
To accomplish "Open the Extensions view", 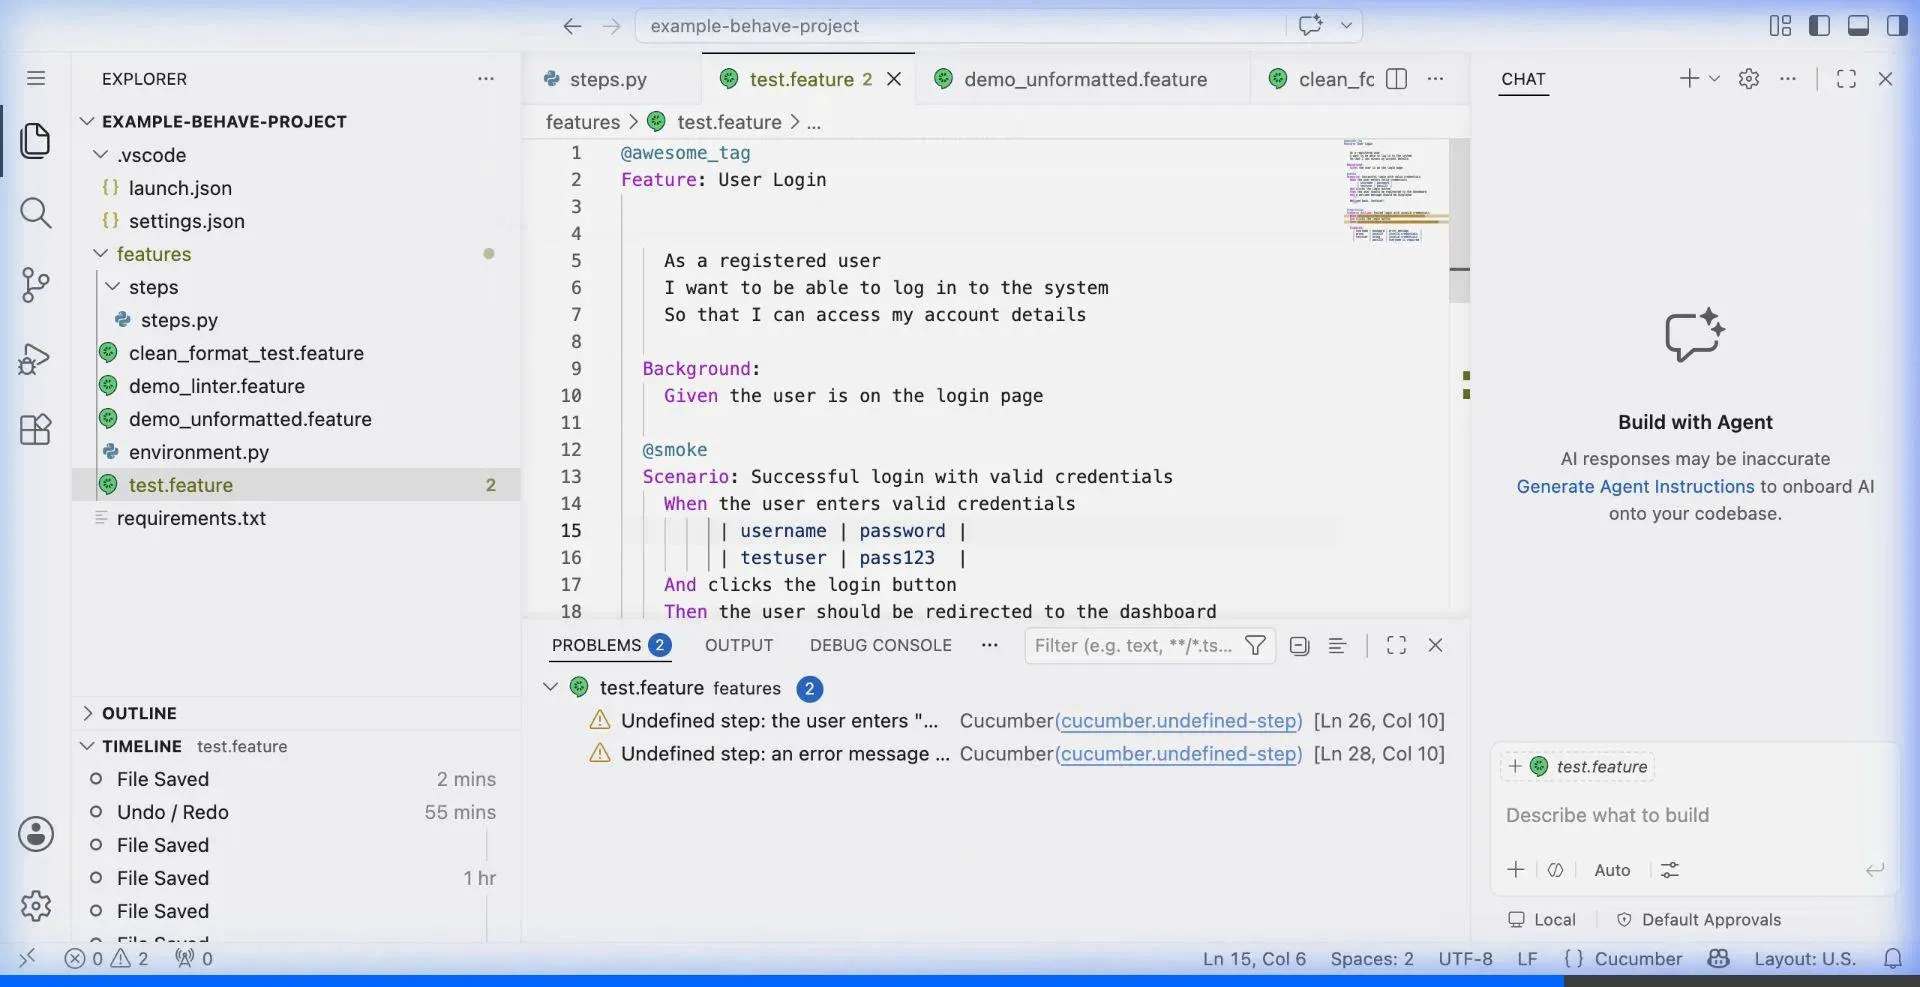I will pyautogui.click(x=36, y=430).
